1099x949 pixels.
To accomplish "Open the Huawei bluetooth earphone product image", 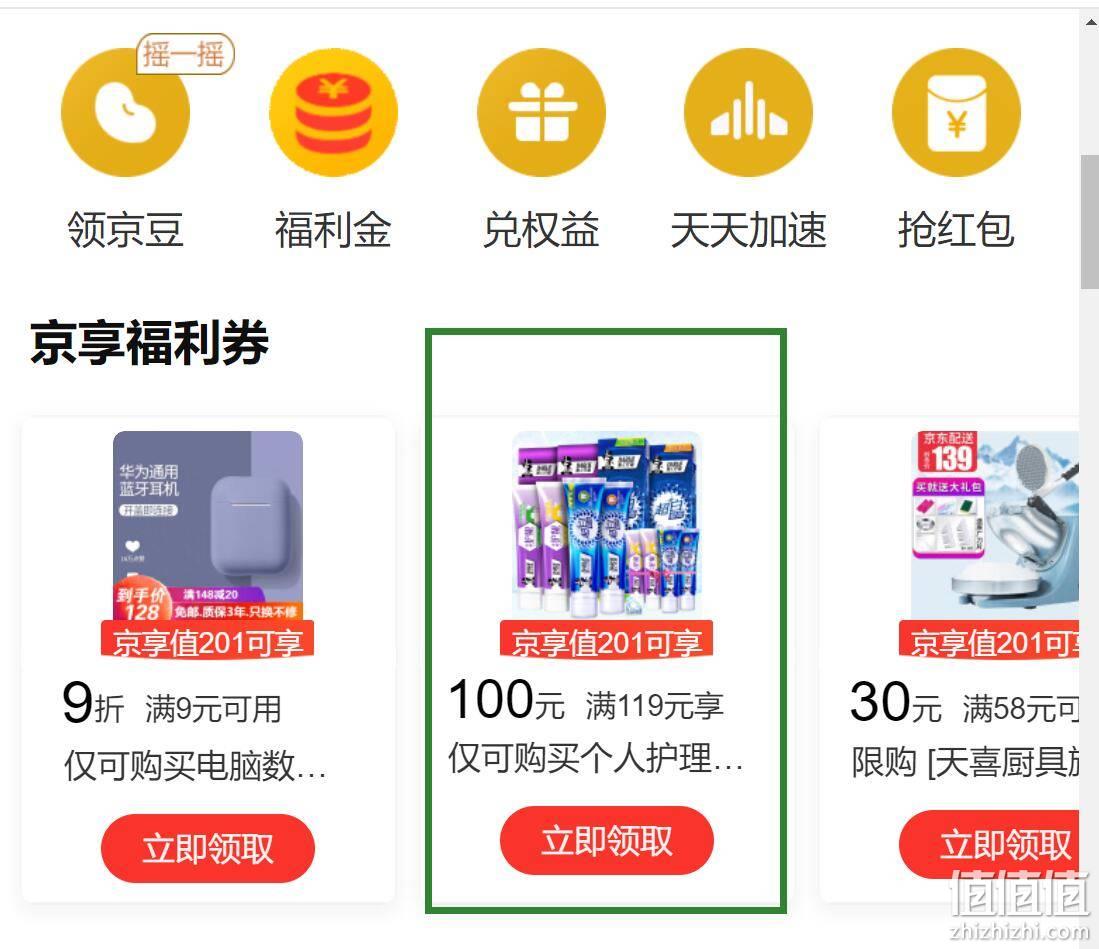I will tap(208, 526).
